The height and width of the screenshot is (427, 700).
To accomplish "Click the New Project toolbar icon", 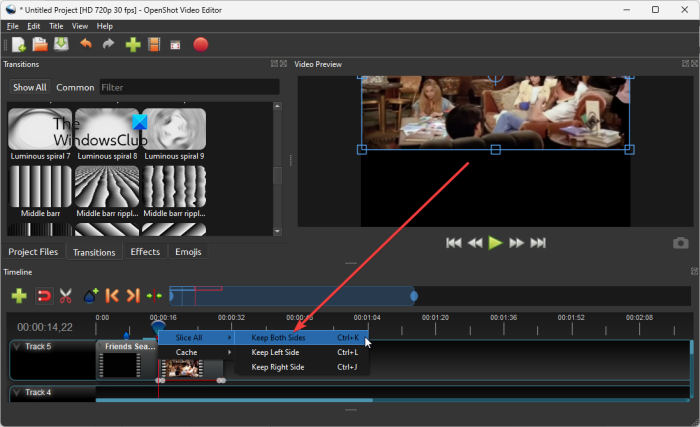I will (19, 45).
